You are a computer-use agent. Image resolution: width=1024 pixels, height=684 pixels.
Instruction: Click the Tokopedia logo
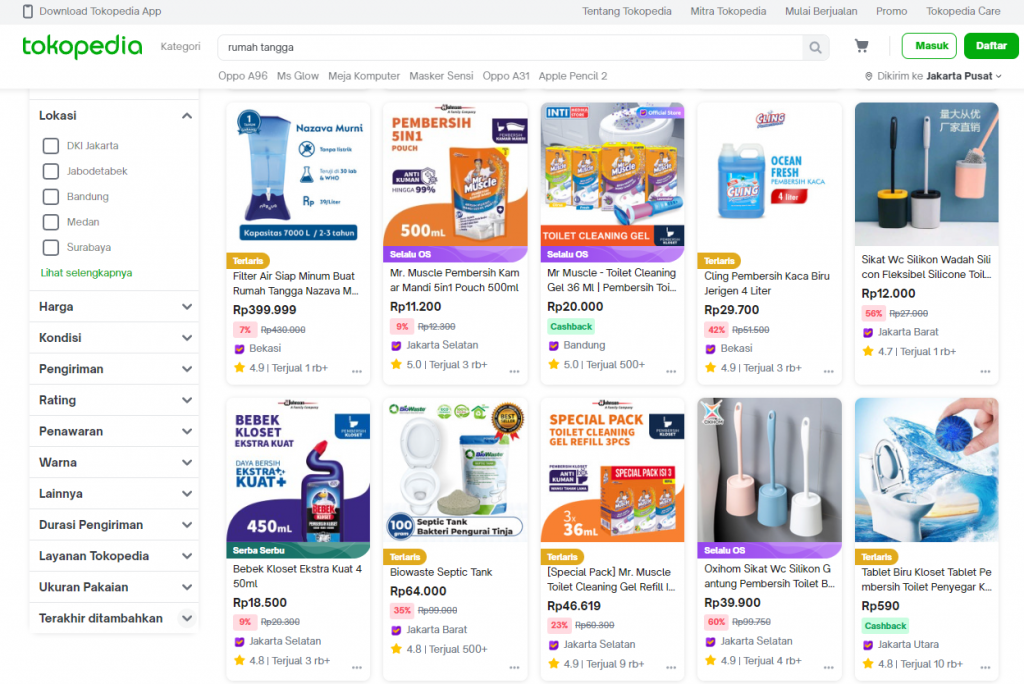point(82,46)
